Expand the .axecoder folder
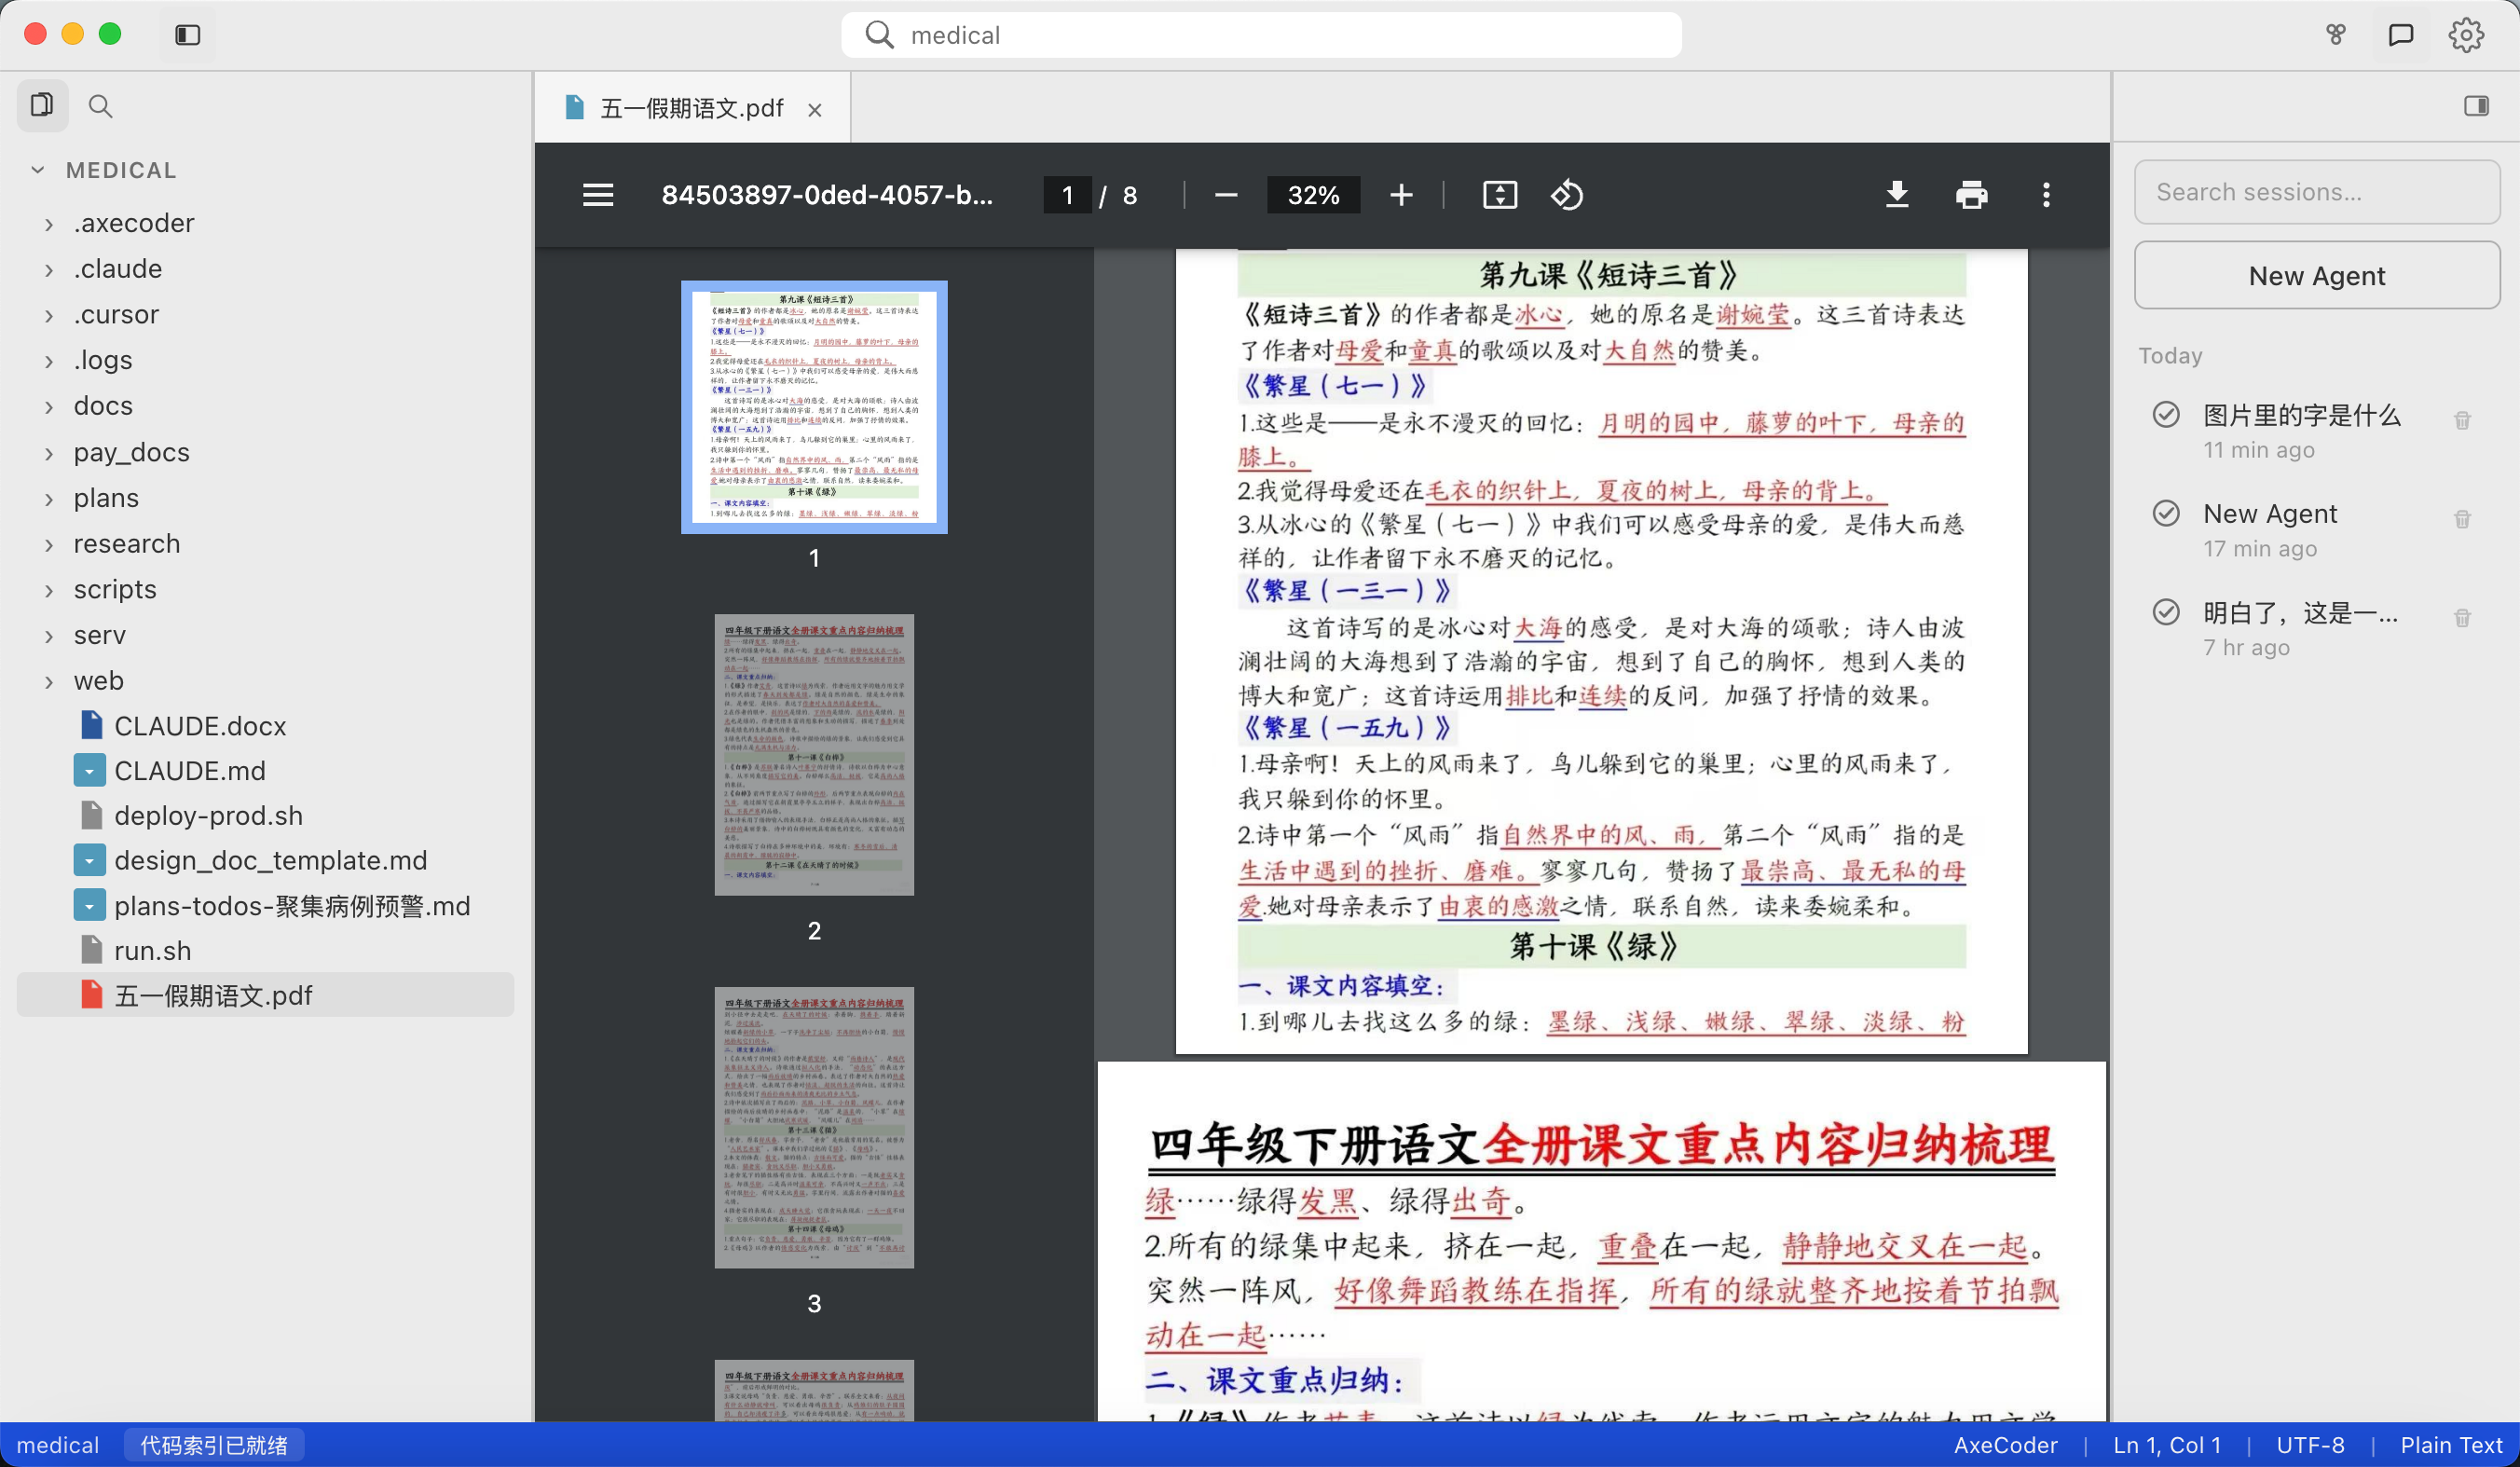Screen dimensions: 2520x1467 [133, 223]
